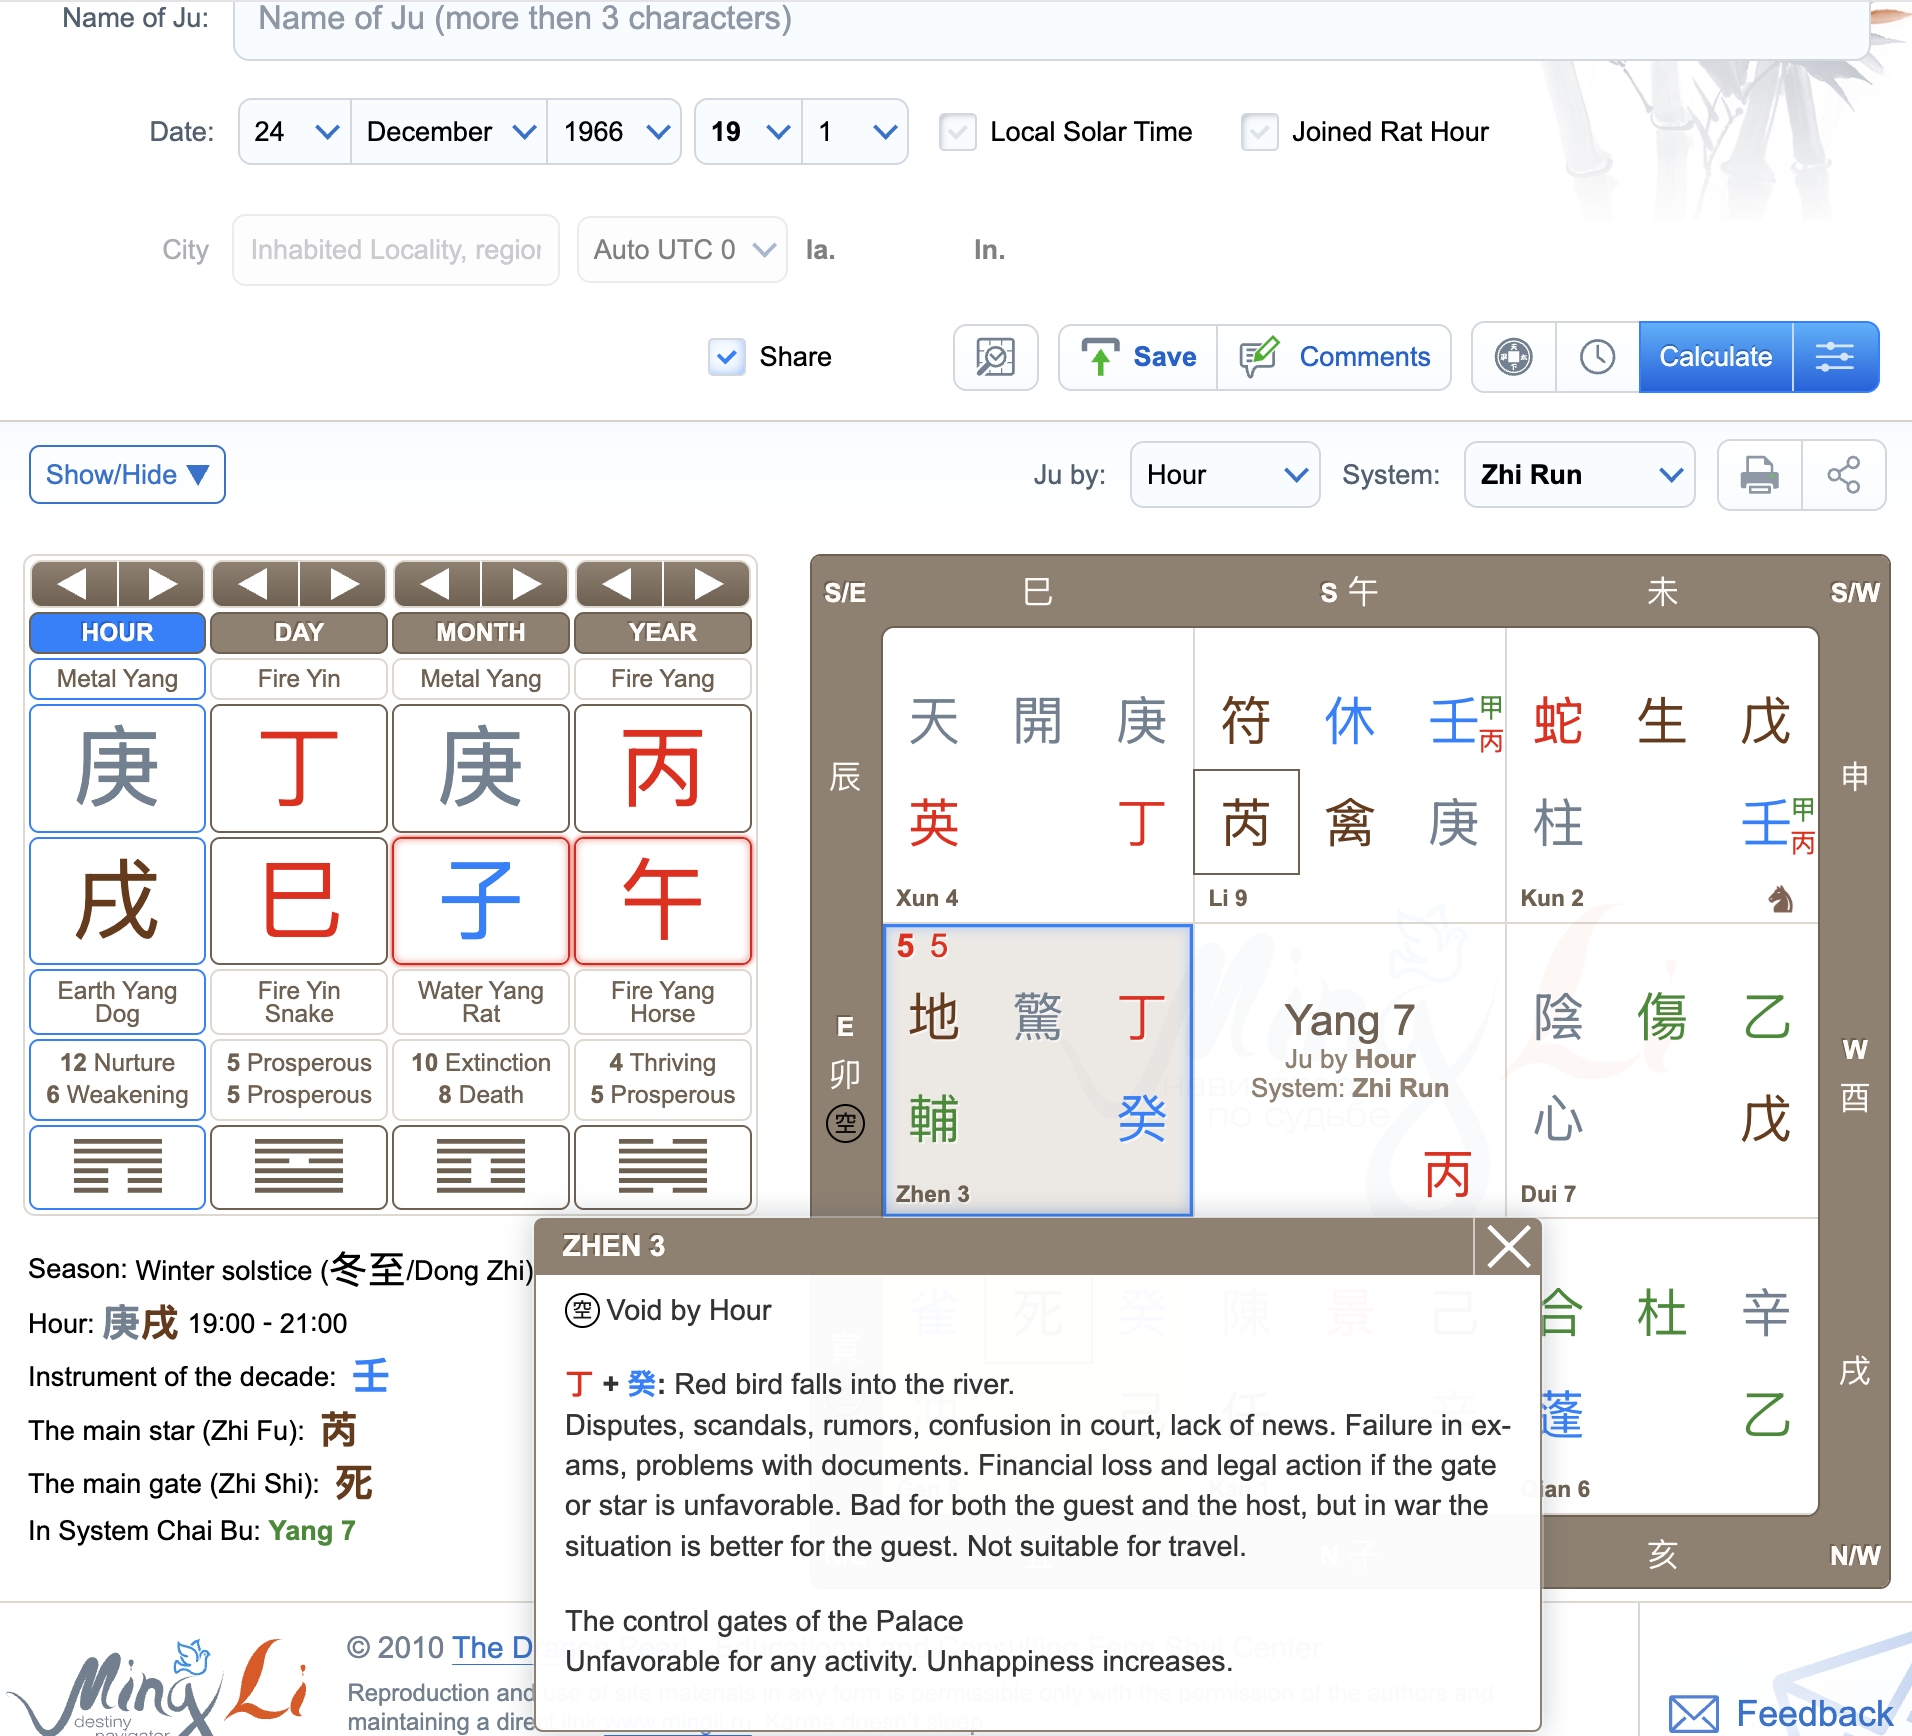Image resolution: width=1912 pixels, height=1736 pixels.
Task: Select the Kun 2 palace cell
Action: [1662, 776]
